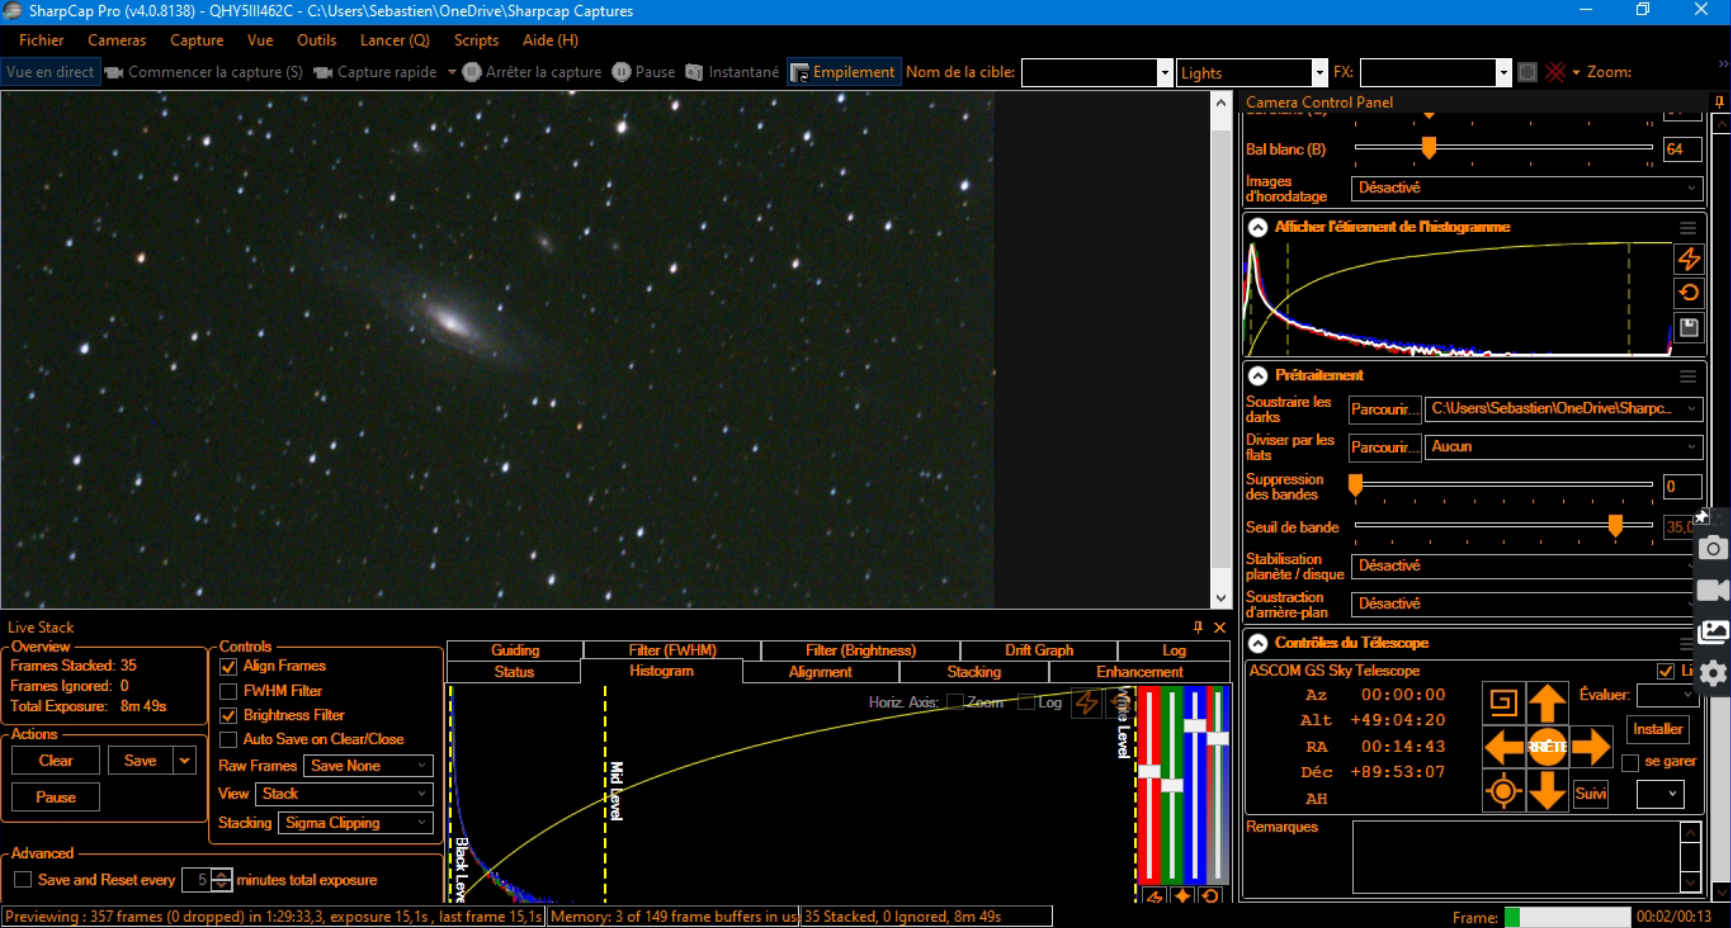Click the histogram auto-stretch lightning icon in Camera Control Panel
Image resolution: width=1731 pixels, height=928 pixels.
(x=1689, y=259)
